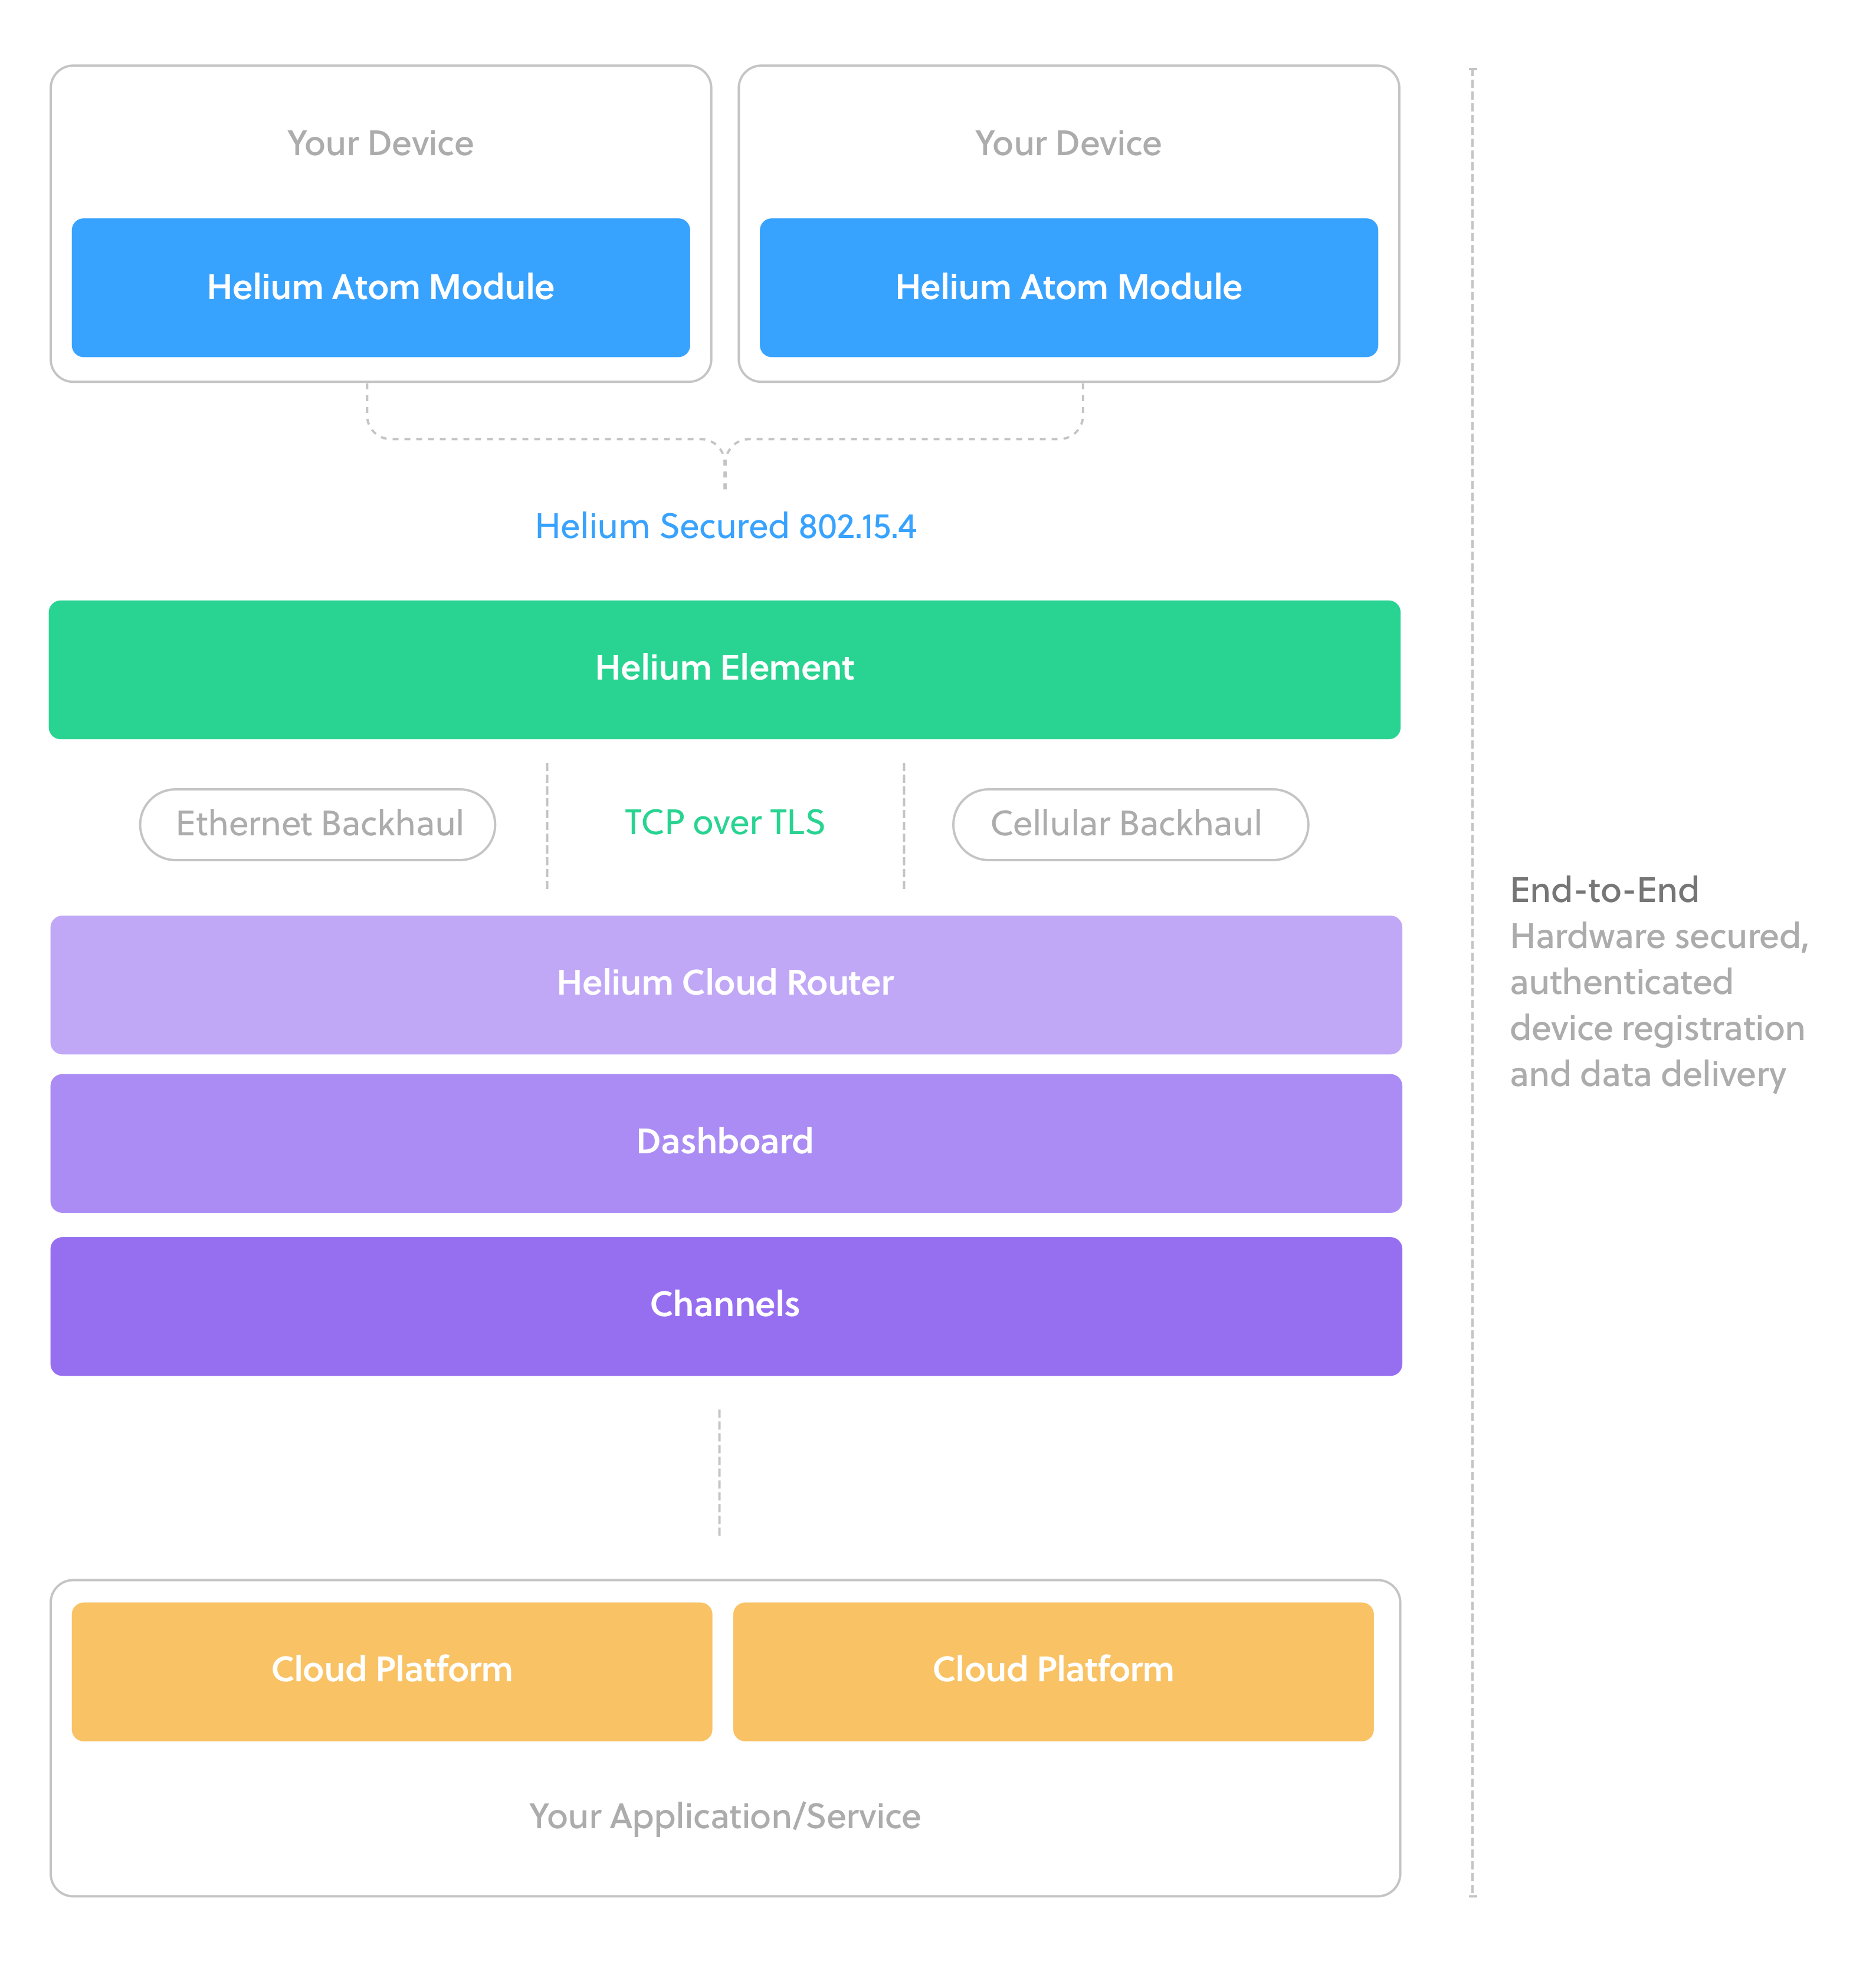This screenshot has width=1876, height=1968.
Task: Click the right Cloud Platform box
Action: click(1052, 1670)
